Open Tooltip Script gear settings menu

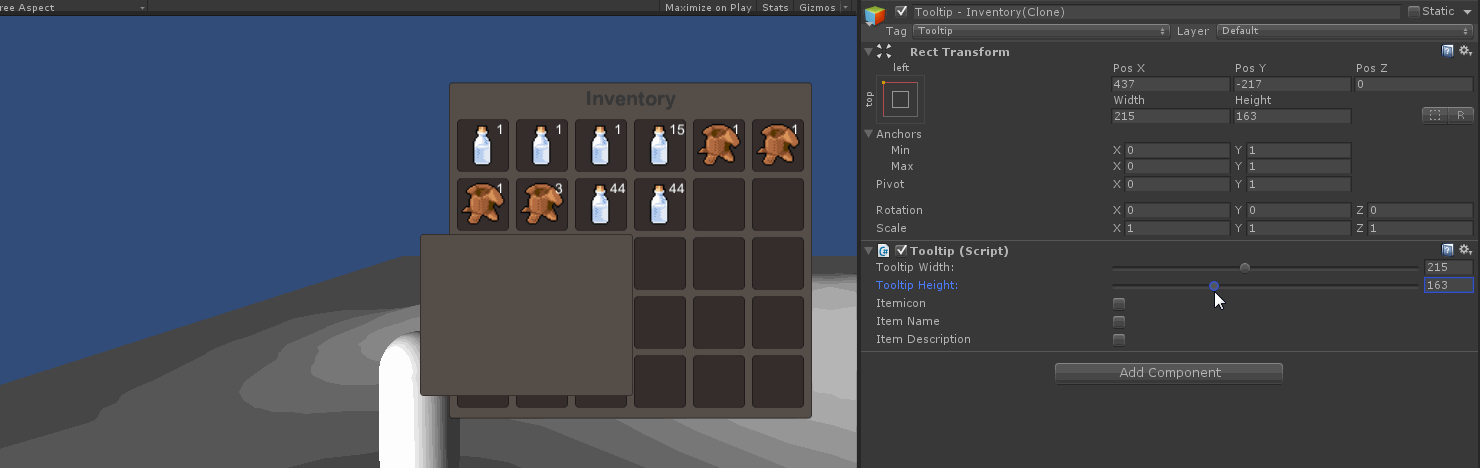(x=1465, y=250)
